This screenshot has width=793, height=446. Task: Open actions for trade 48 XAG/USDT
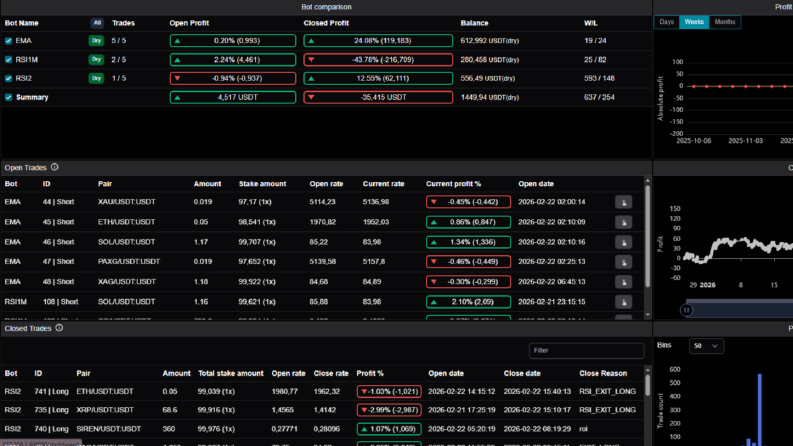(x=624, y=282)
